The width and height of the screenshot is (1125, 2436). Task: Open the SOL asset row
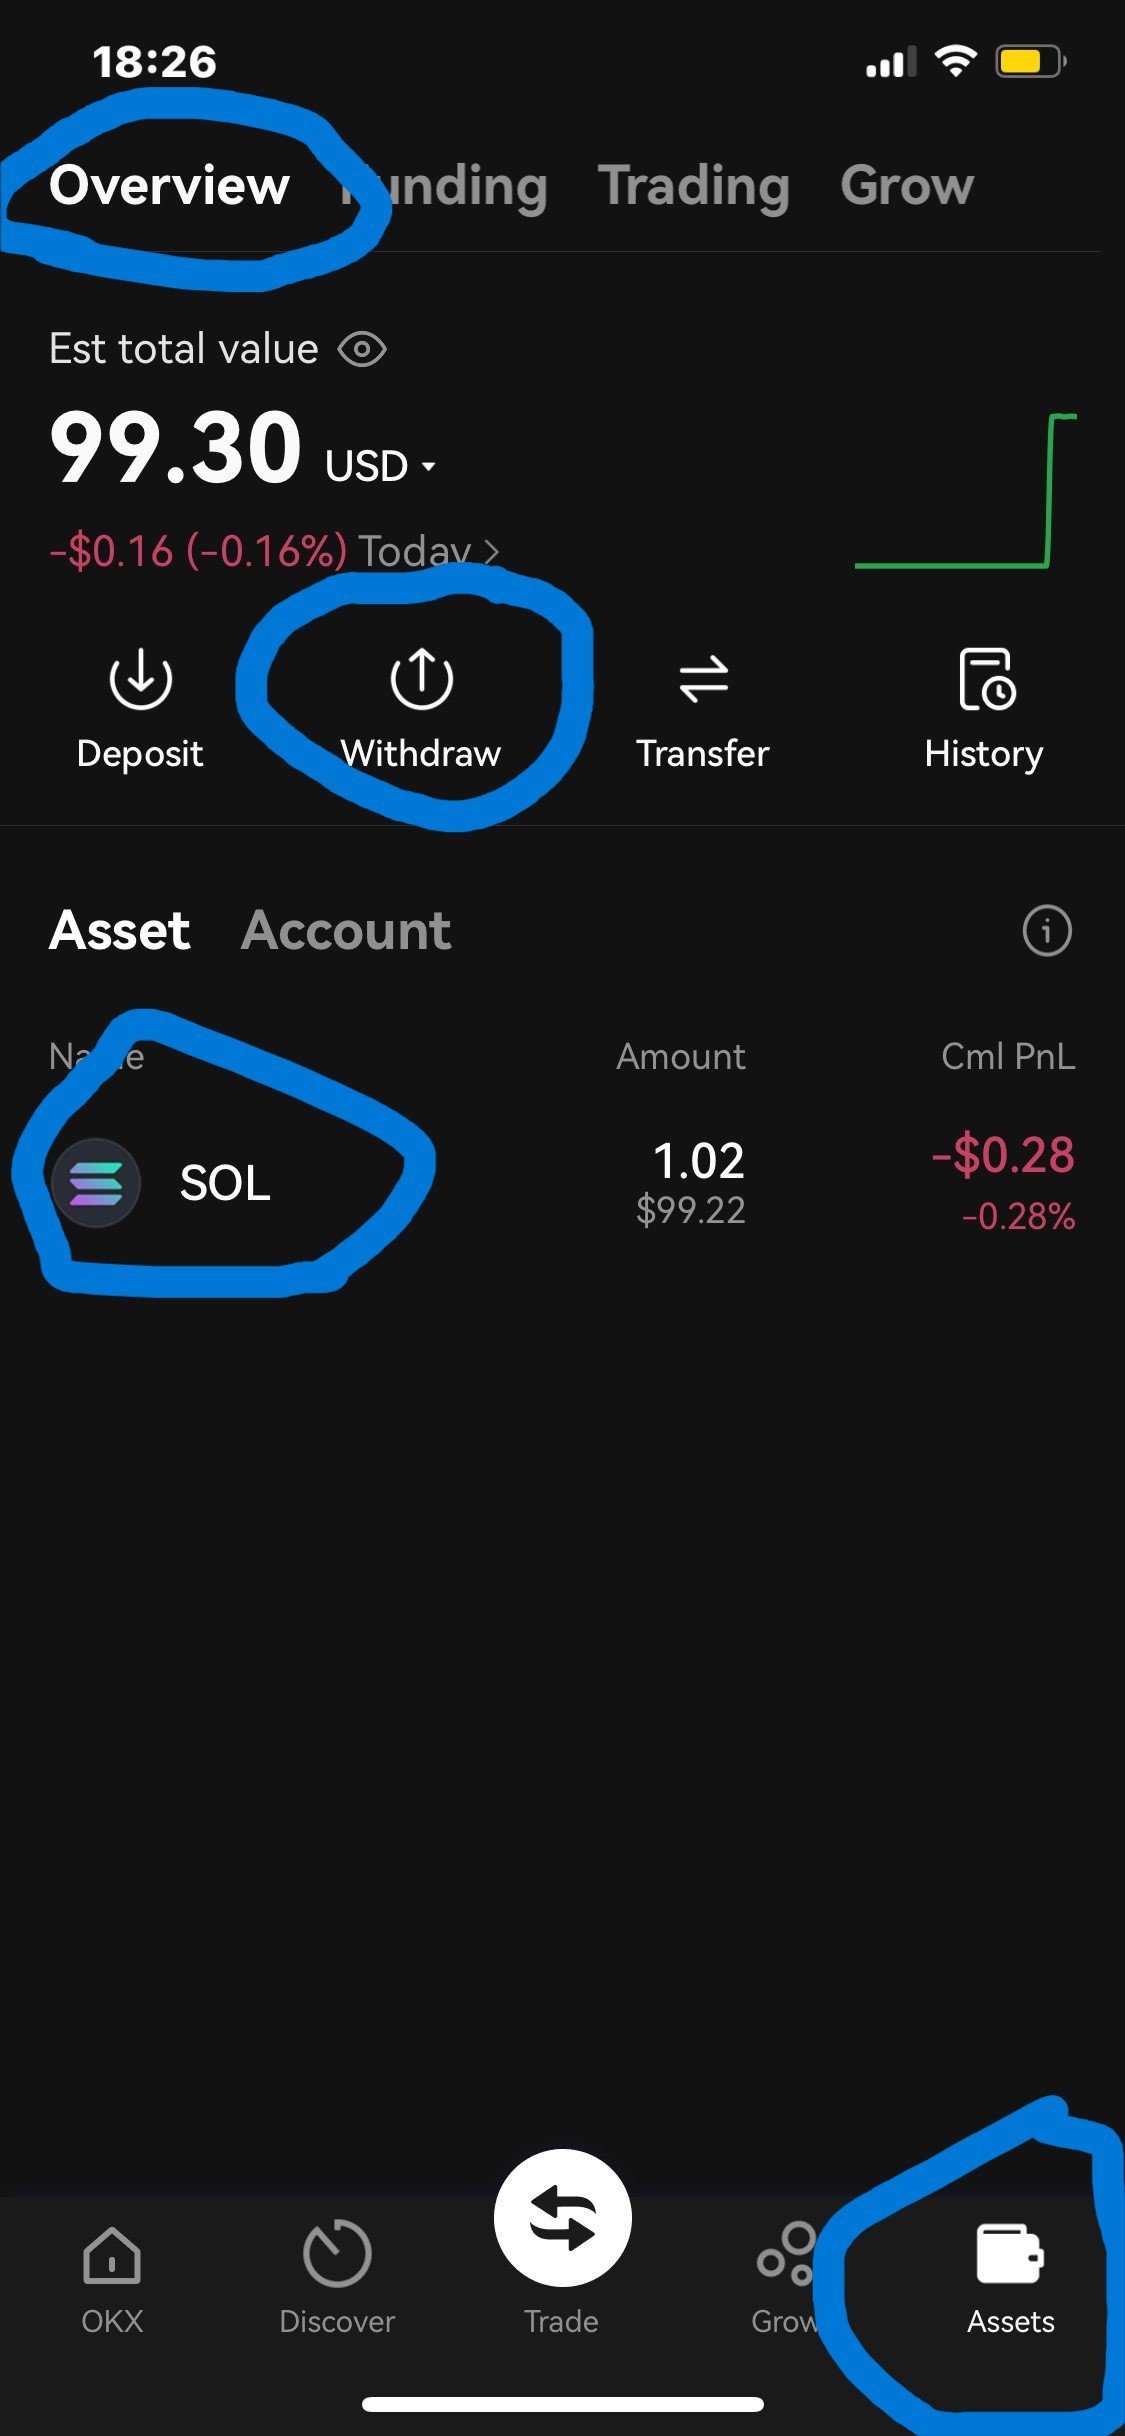(560, 1183)
